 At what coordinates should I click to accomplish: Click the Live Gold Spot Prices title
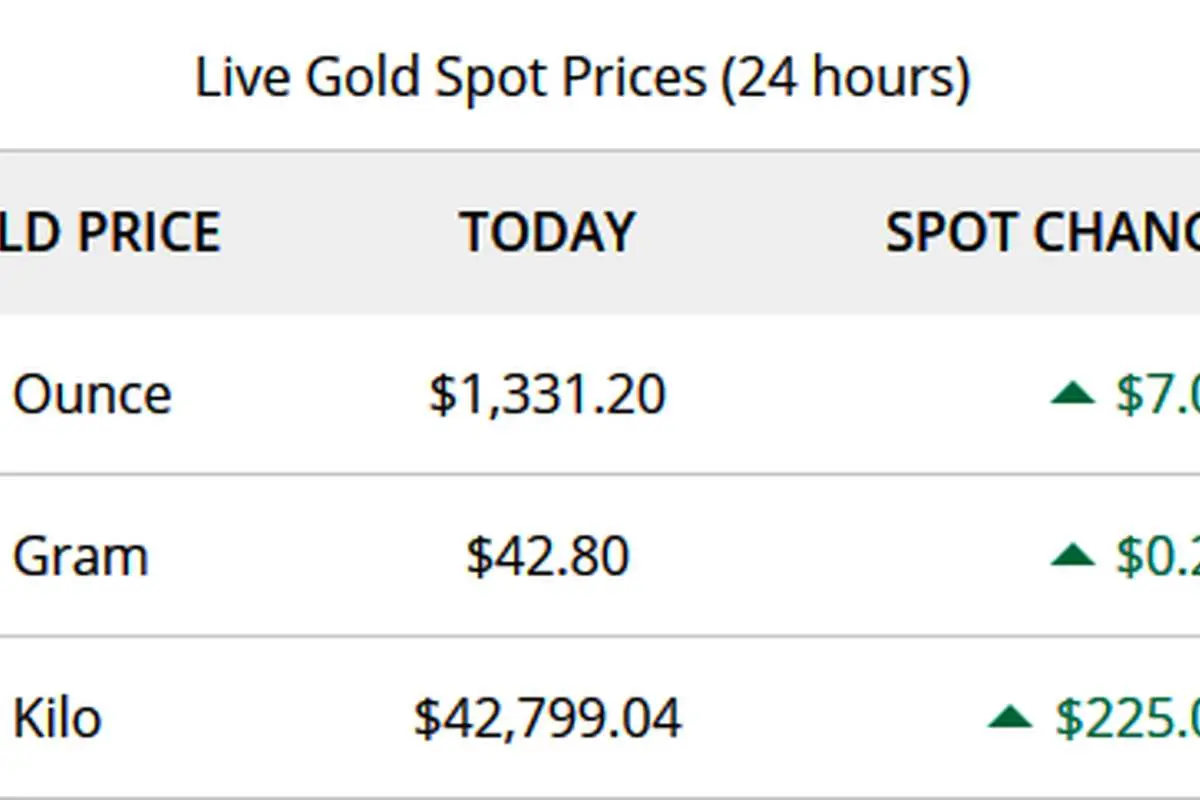(x=582, y=78)
